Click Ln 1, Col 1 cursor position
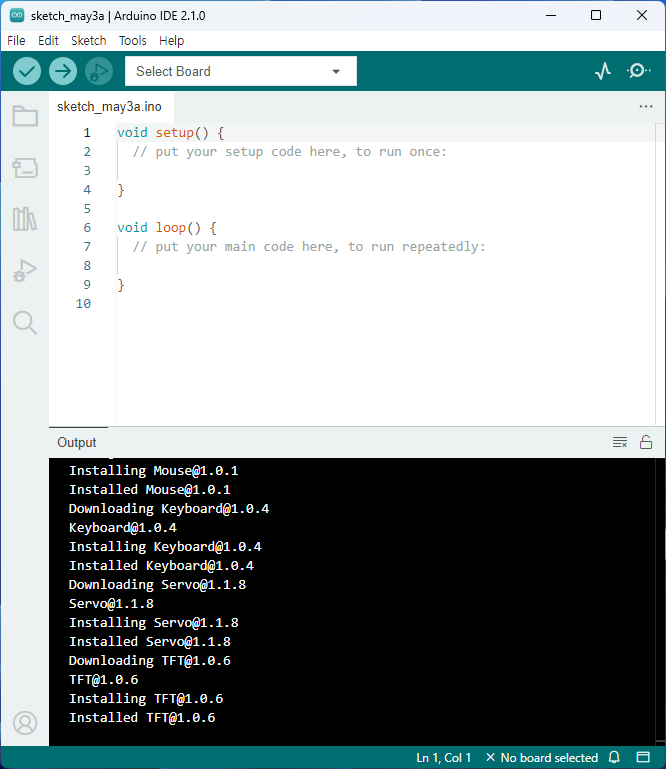 pyautogui.click(x=444, y=758)
